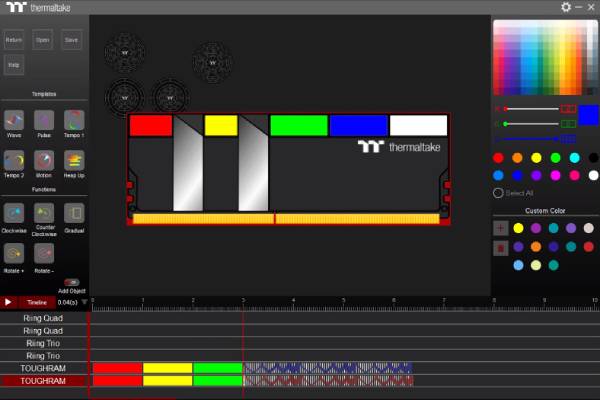Click green block in second TOUGHRAM track
The height and width of the screenshot is (400, 600).
tap(218, 381)
